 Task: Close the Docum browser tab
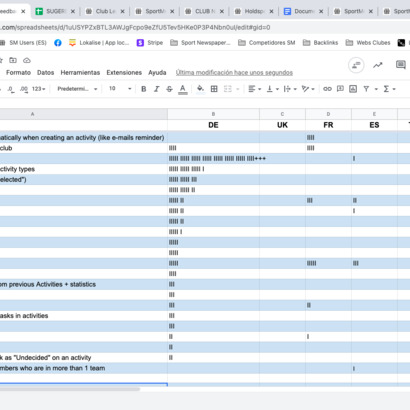[x=321, y=11]
